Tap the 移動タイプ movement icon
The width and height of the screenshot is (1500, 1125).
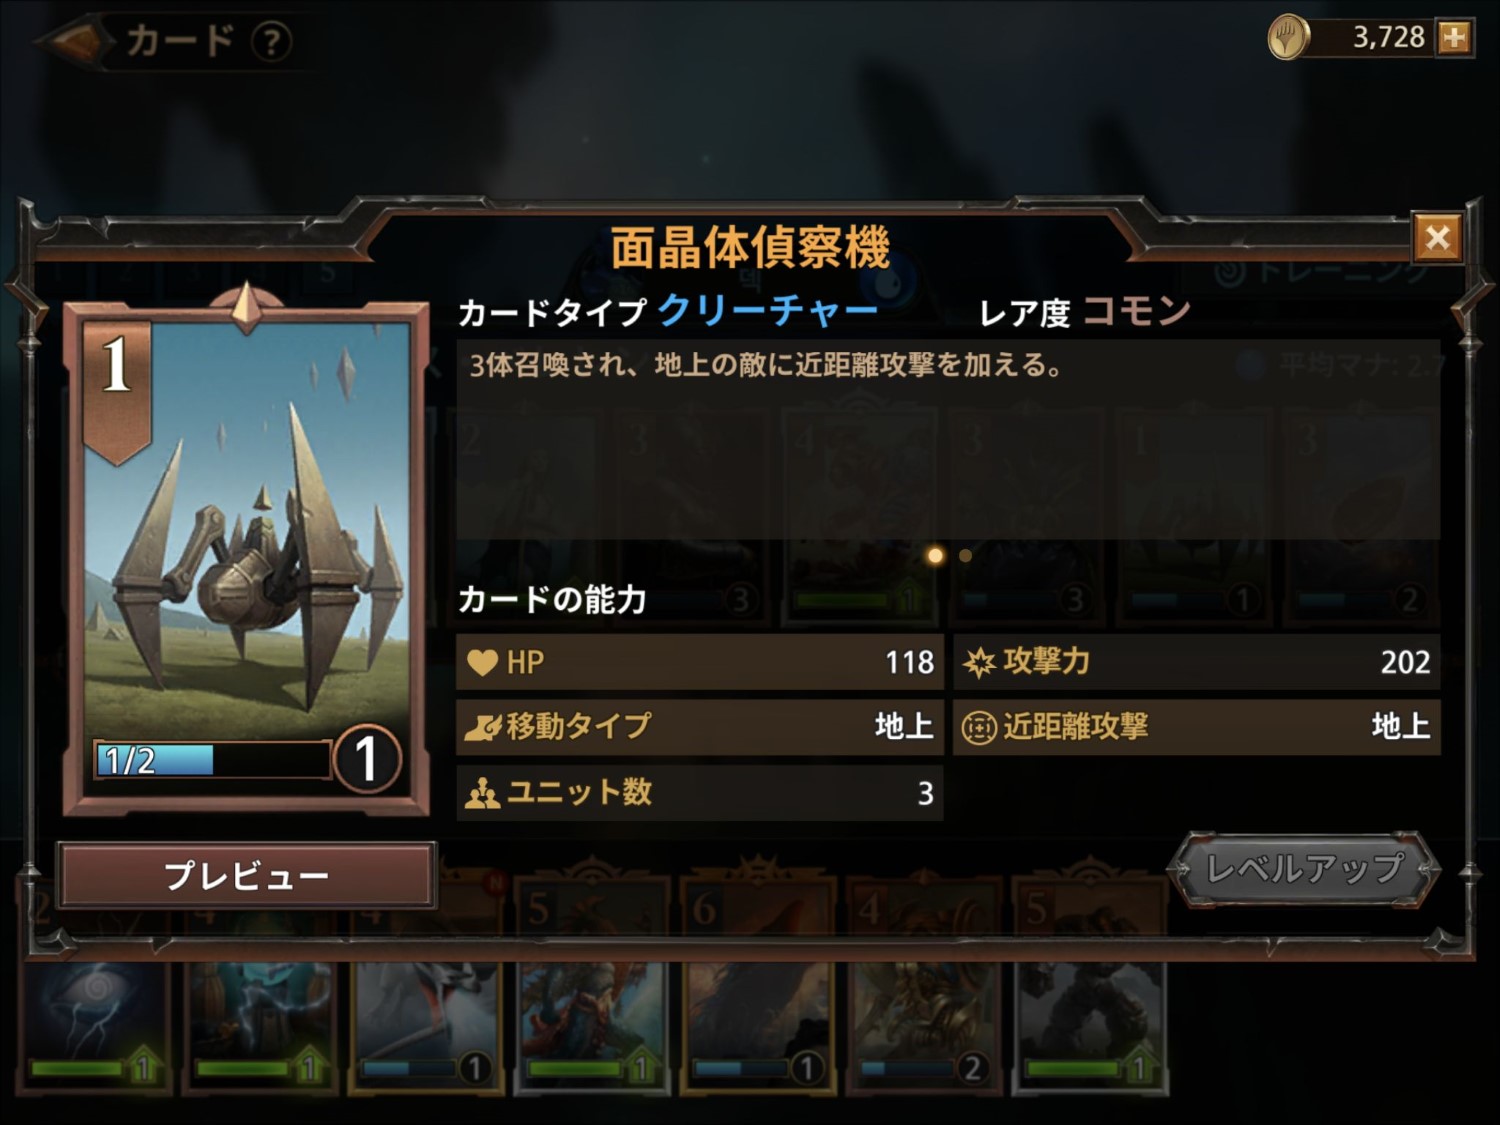tap(482, 727)
